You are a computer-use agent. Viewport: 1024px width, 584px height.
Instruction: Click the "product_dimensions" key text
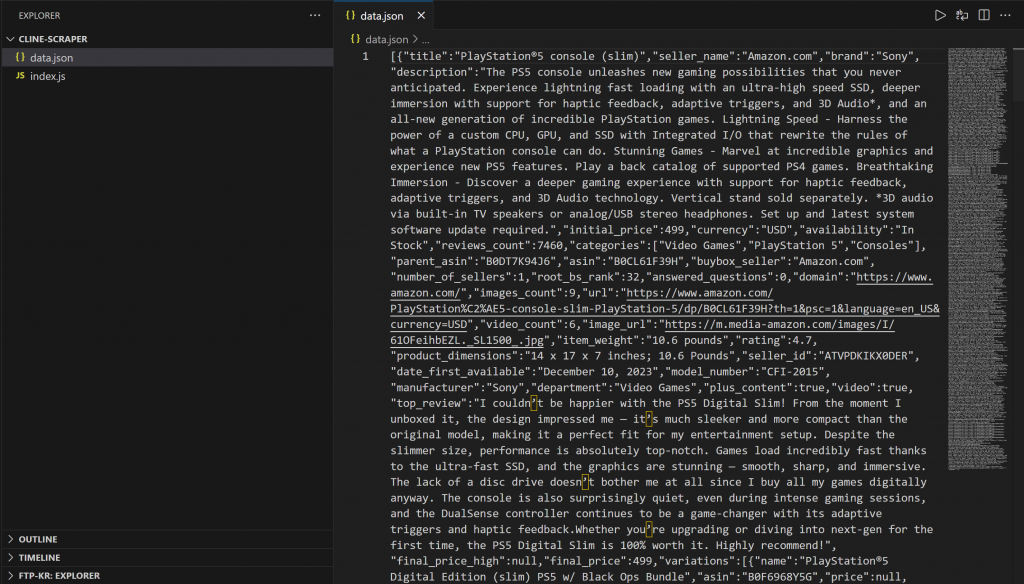(x=454, y=356)
